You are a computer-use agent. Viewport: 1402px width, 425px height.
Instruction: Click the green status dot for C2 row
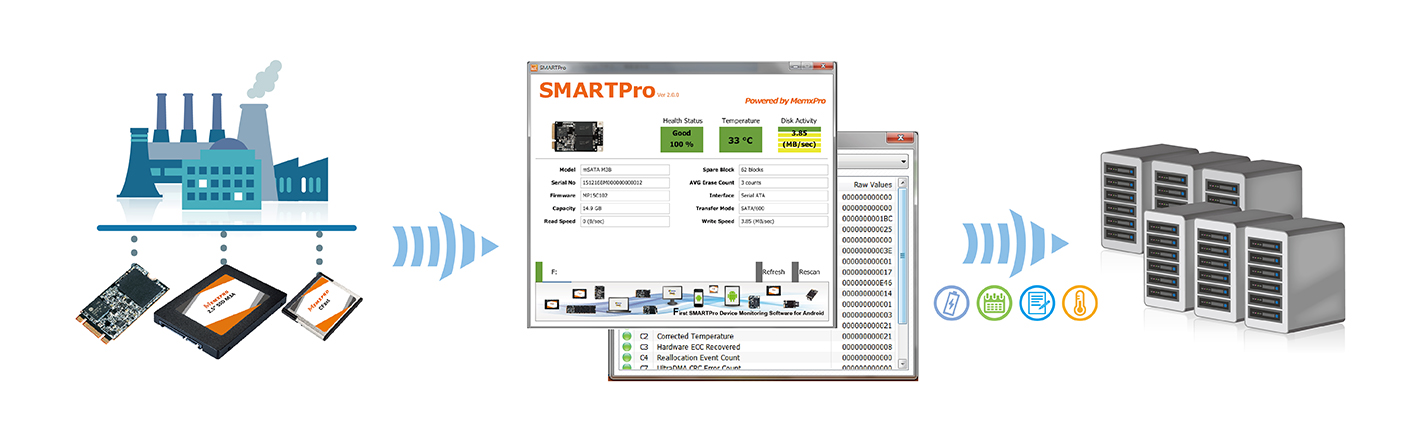coord(627,337)
